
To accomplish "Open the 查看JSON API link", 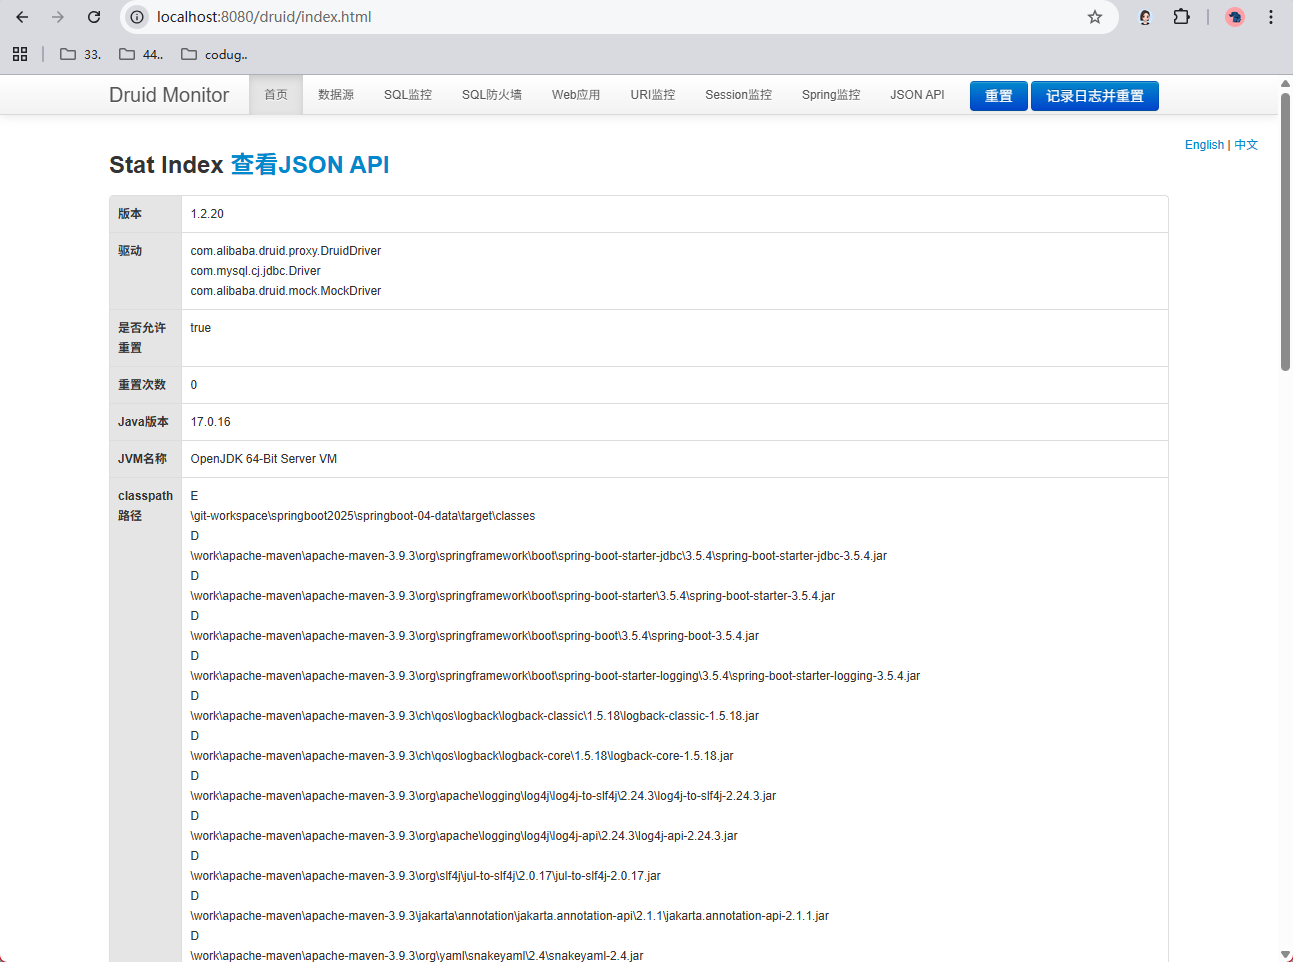I will [x=310, y=165].
